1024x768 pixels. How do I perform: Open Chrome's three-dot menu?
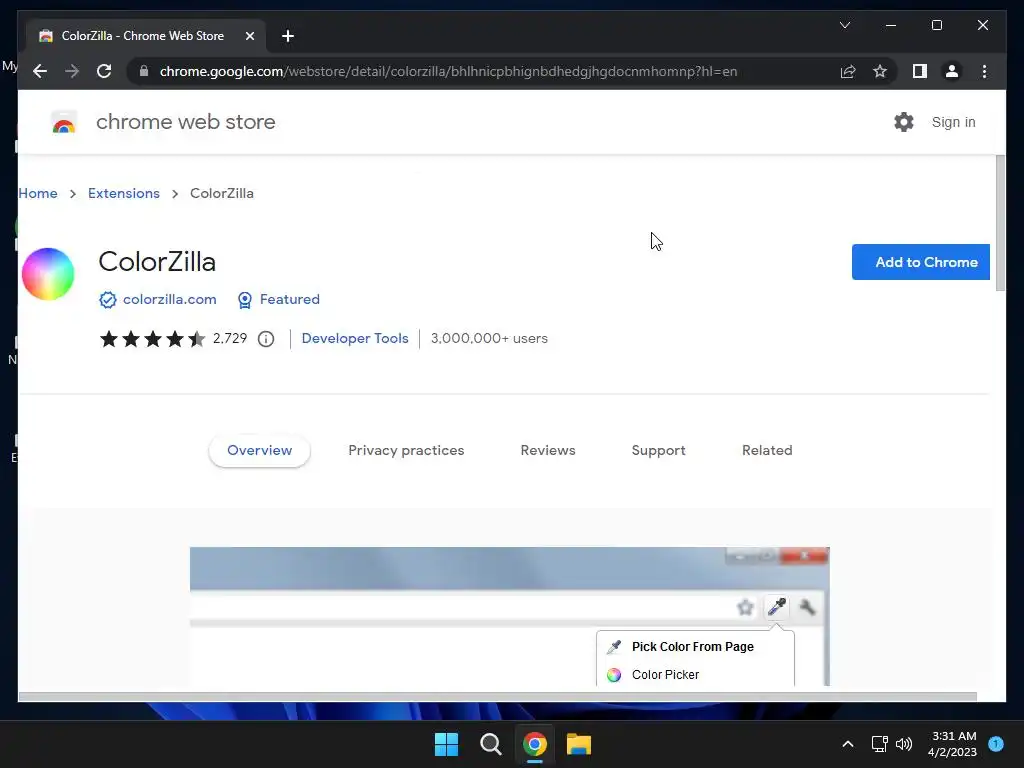coord(984,71)
